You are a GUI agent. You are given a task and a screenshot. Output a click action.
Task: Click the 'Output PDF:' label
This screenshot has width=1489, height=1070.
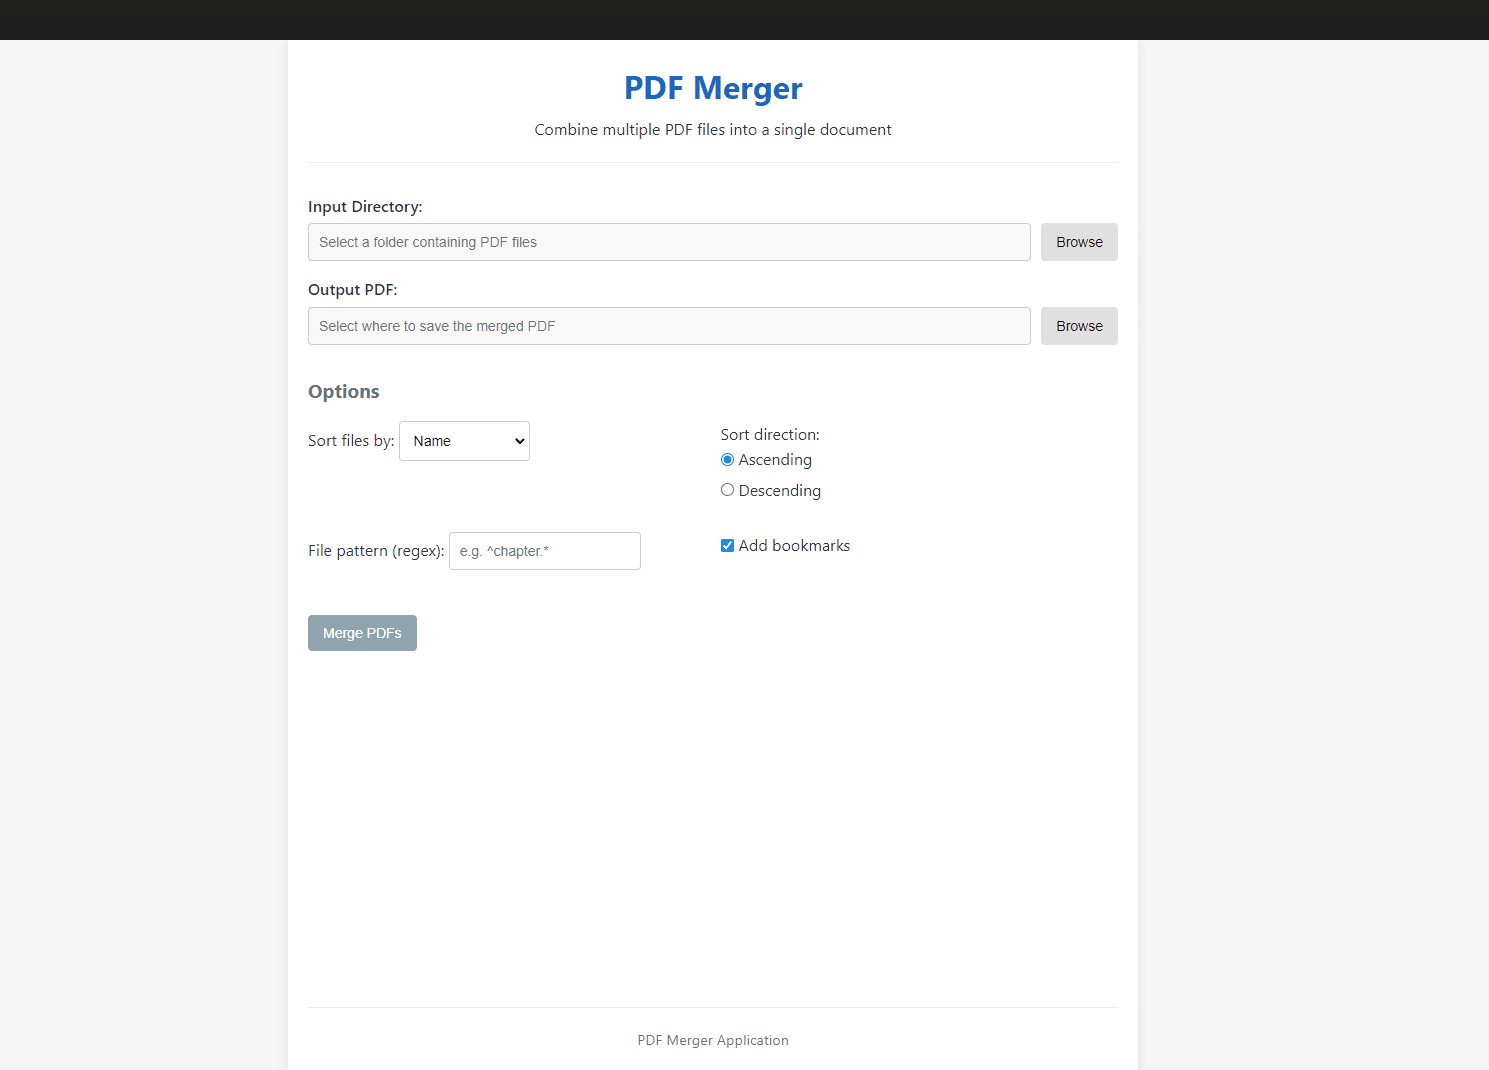(x=352, y=290)
